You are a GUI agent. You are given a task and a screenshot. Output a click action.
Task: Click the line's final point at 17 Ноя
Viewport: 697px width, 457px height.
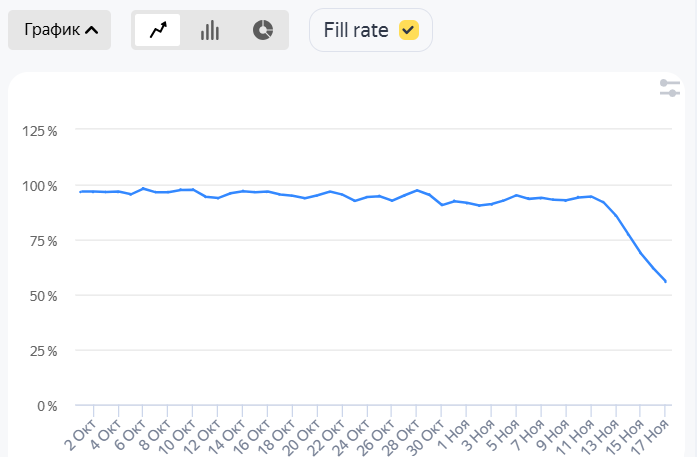(x=666, y=282)
